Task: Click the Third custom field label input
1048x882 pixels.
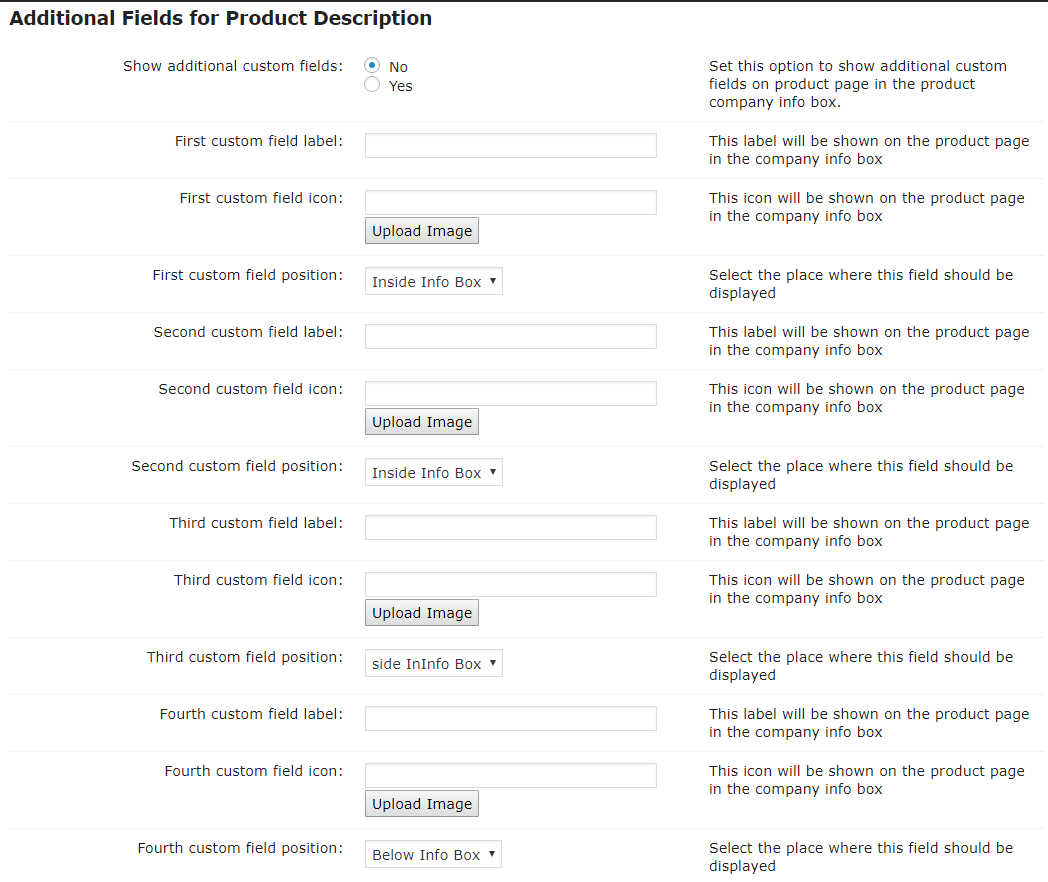Action: coord(510,527)
